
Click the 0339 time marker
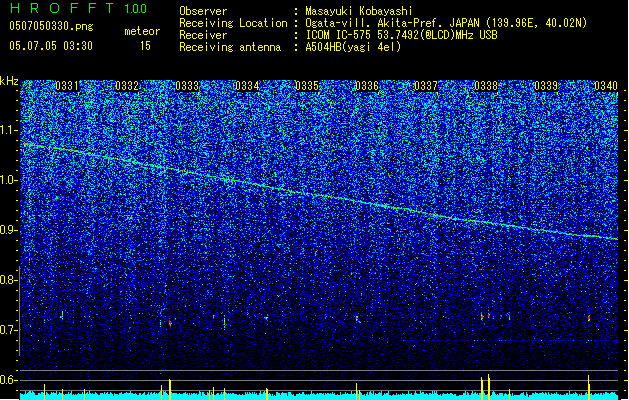tap(546, 86)
